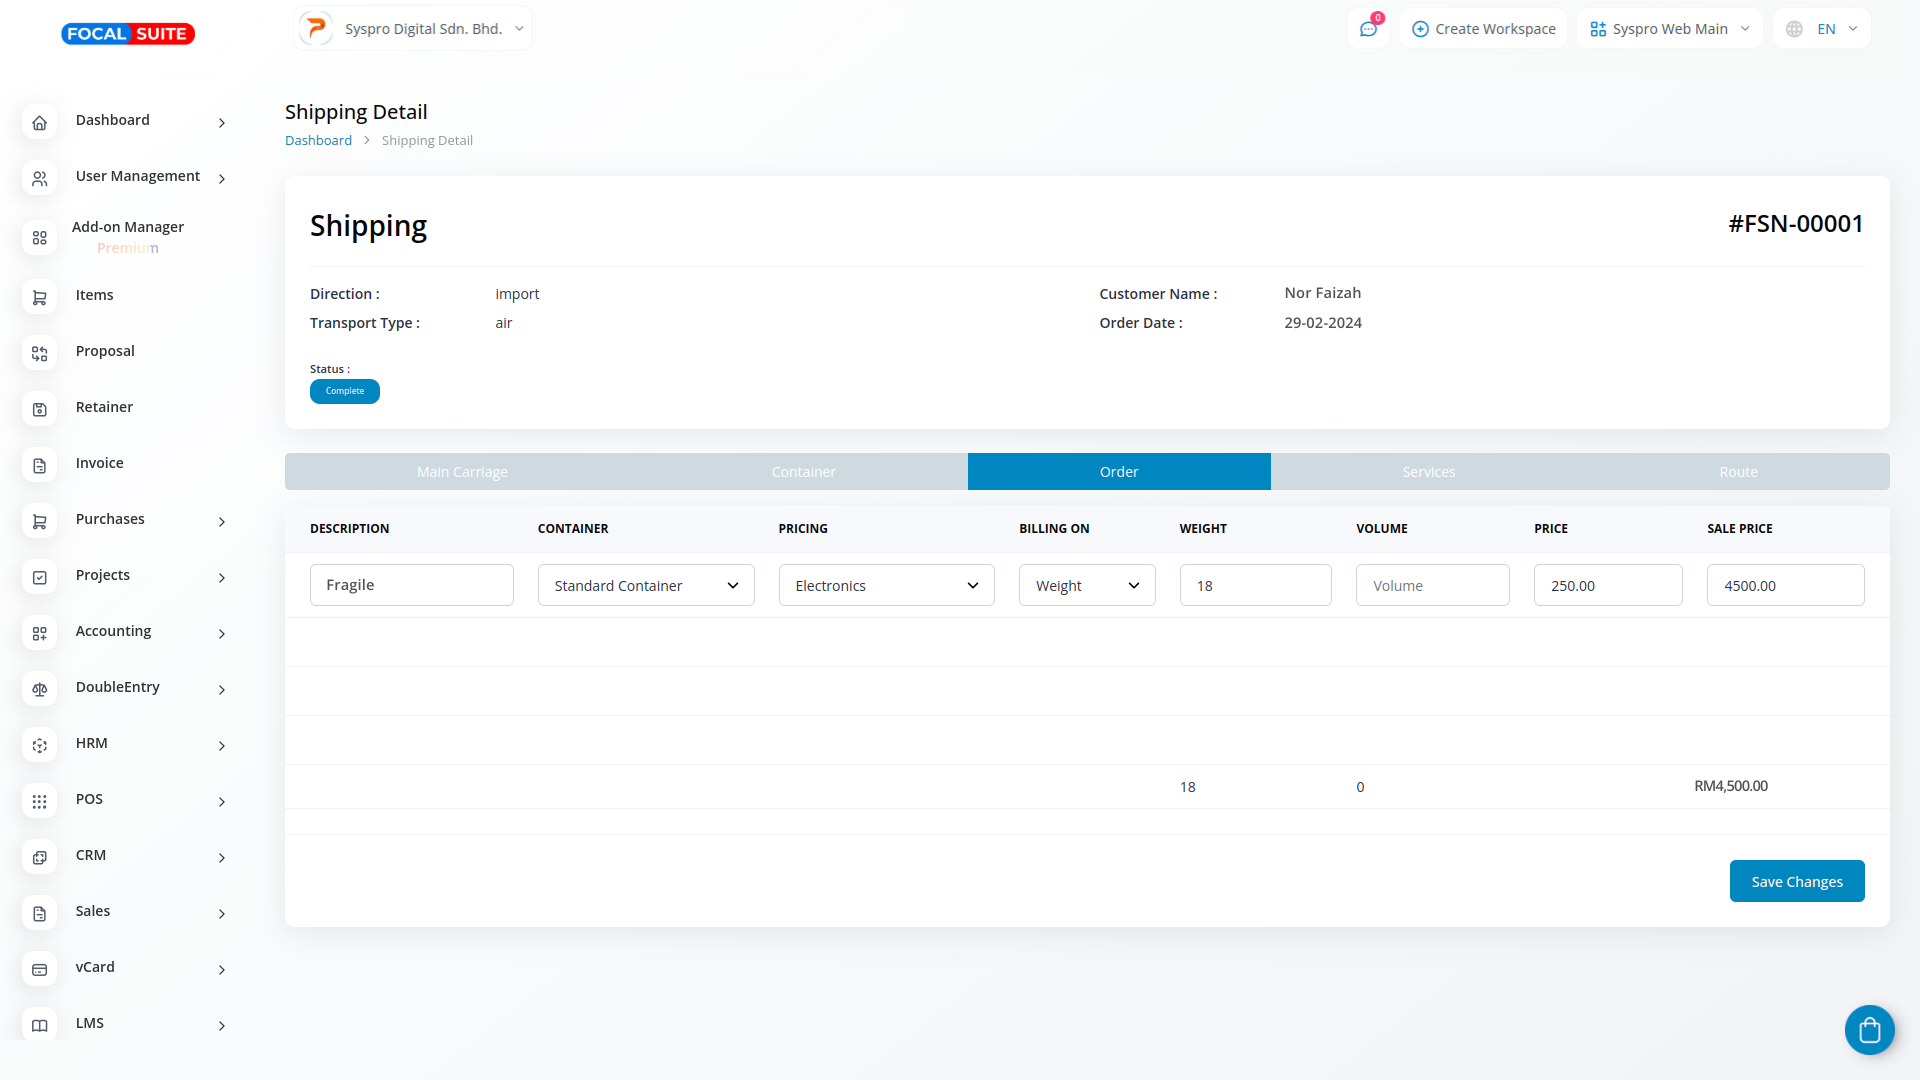Open the Standard Container dropdown
The height and width of the screenshot is (1080, 1920).
[x=646, y=586]
